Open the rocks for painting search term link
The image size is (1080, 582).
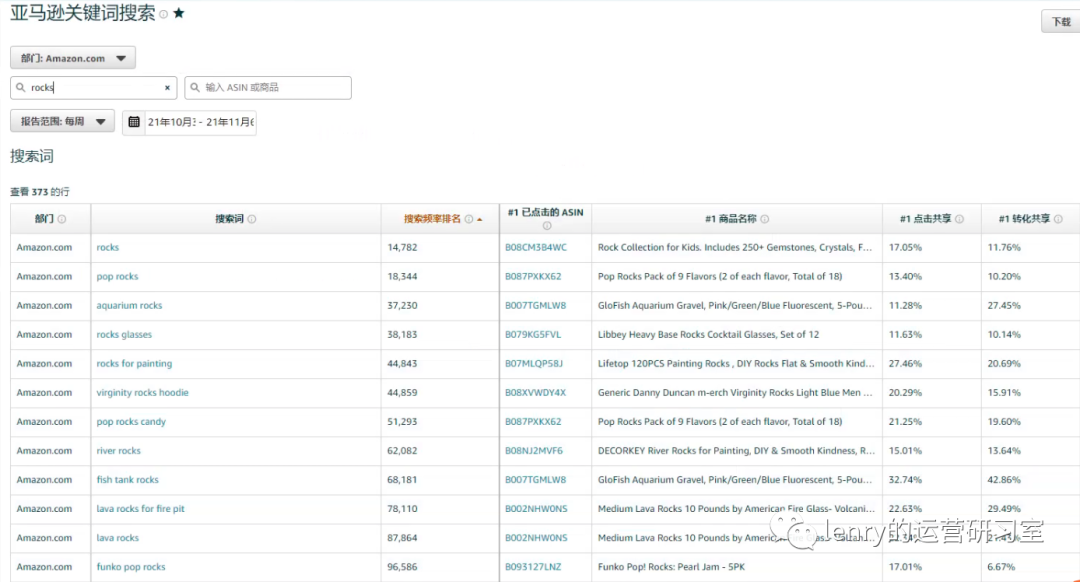point(134,363)
